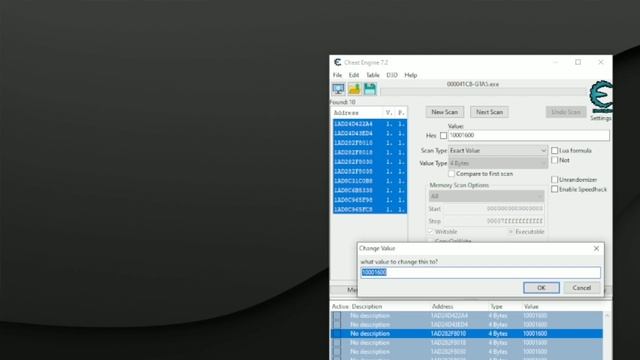Select table row with address 1AD24D422A4

point(467,316)
